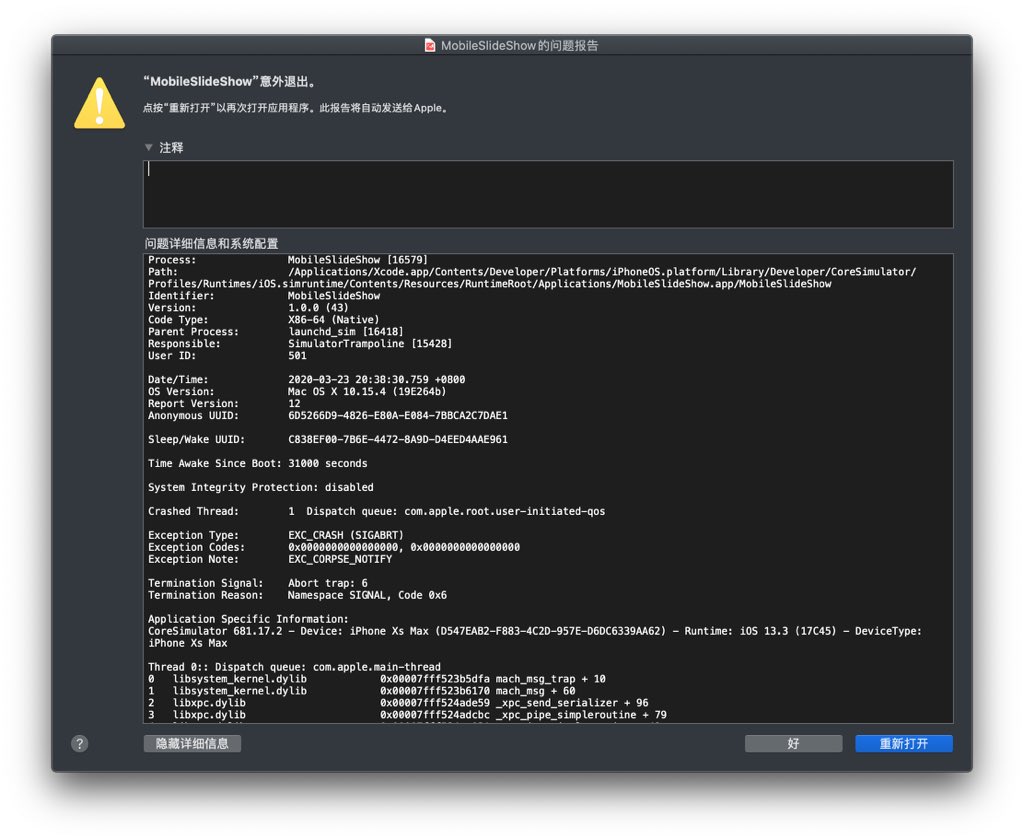
Task: Click the mach_msg_trap + 10 stack frame
Action: 377,679
